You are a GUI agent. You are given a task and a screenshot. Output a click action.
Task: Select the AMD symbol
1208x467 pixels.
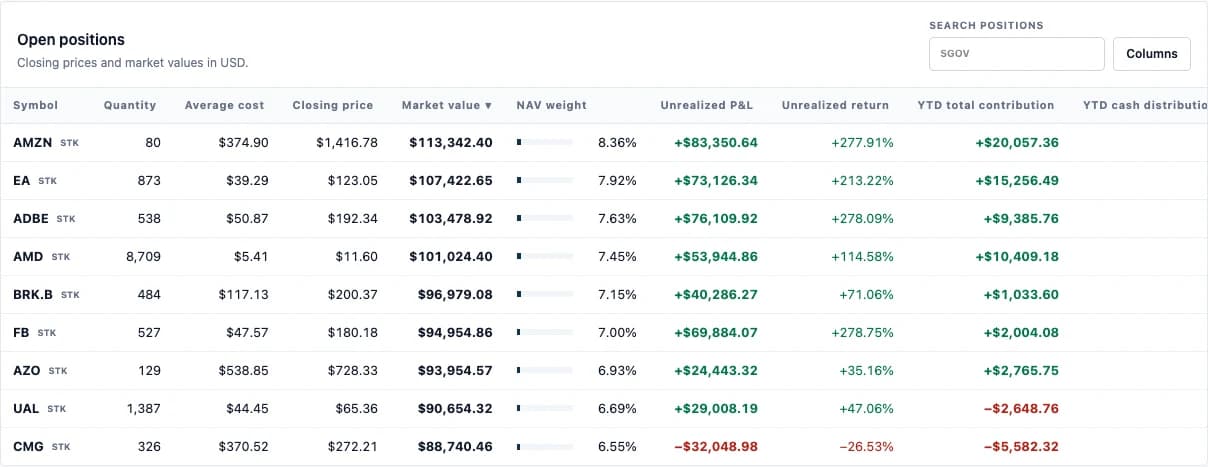pyautogui.click(x=28, y=257)
